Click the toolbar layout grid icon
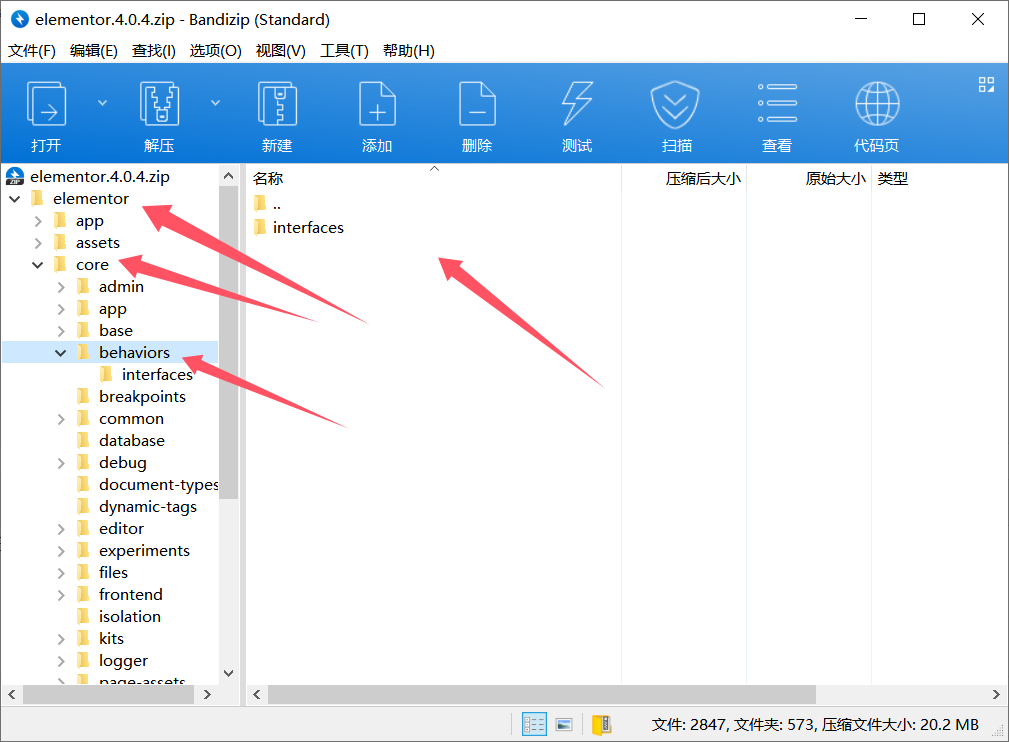This screenshot has height=742, width=1009. (x=986, y=84)
